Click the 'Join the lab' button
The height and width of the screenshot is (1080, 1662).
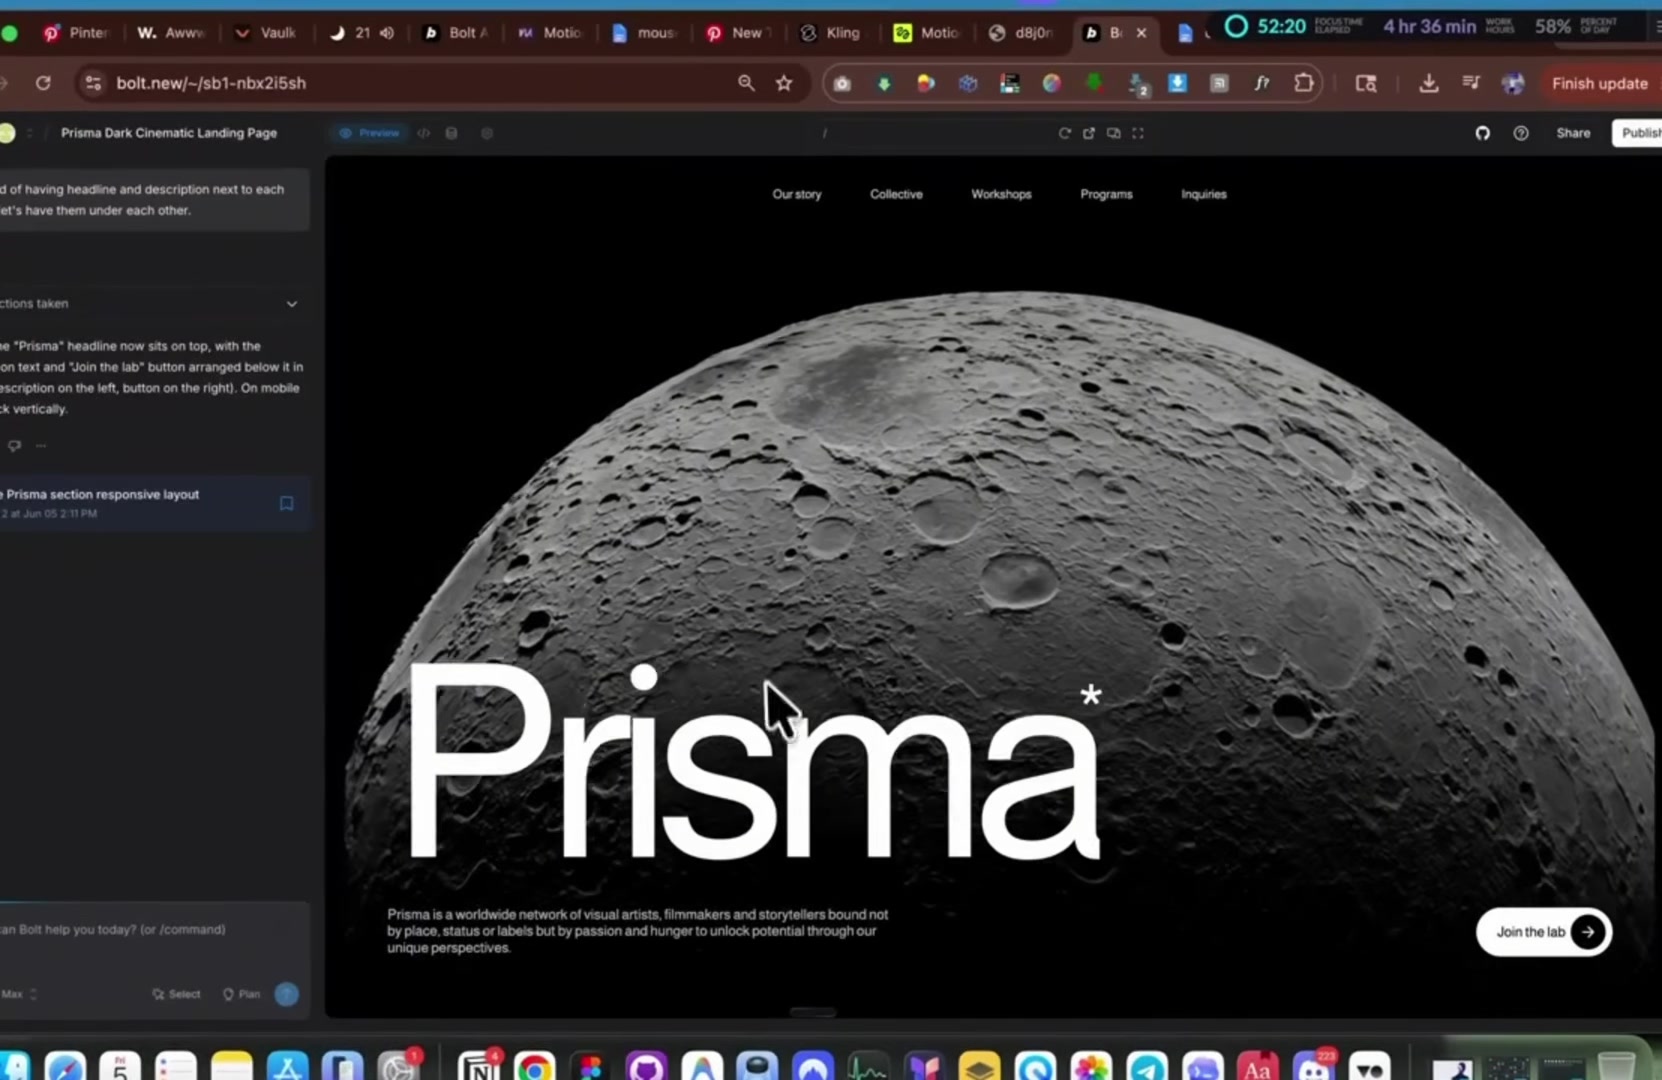[1544, 932]
